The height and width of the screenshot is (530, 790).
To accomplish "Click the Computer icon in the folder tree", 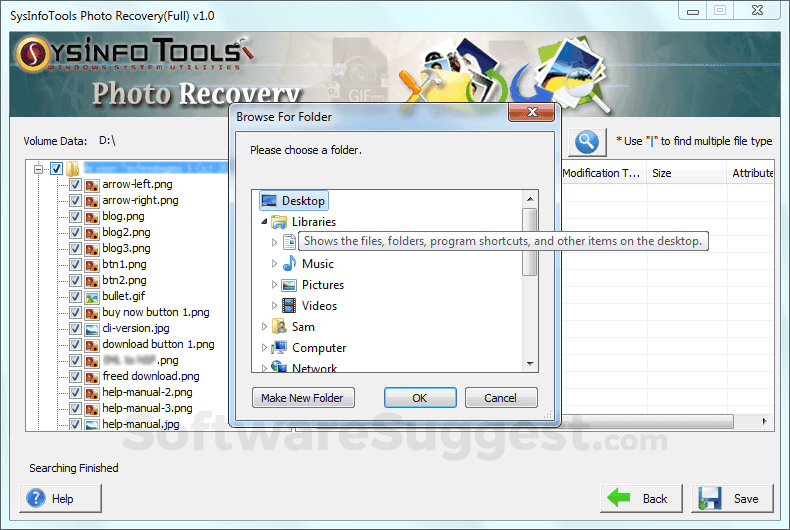I will [x=279, y=348].
